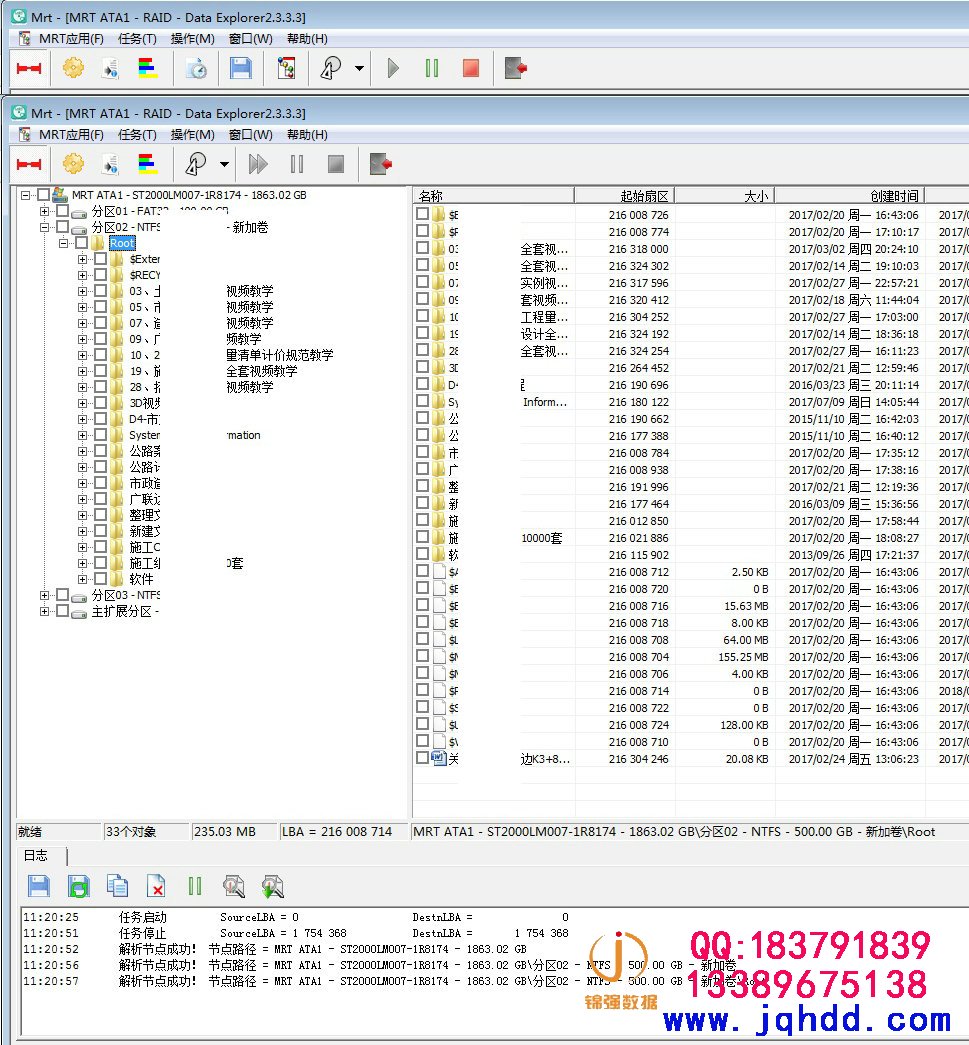Click the search tool icon in the front window toolbar
969x1045 pixels.
click(x=197, y=164)
